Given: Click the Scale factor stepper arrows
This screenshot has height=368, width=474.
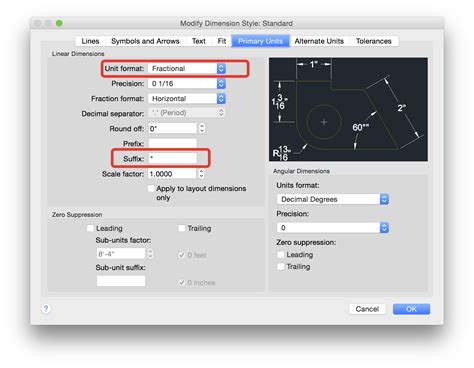Looking at the screenshot, I should click(201, 174).
